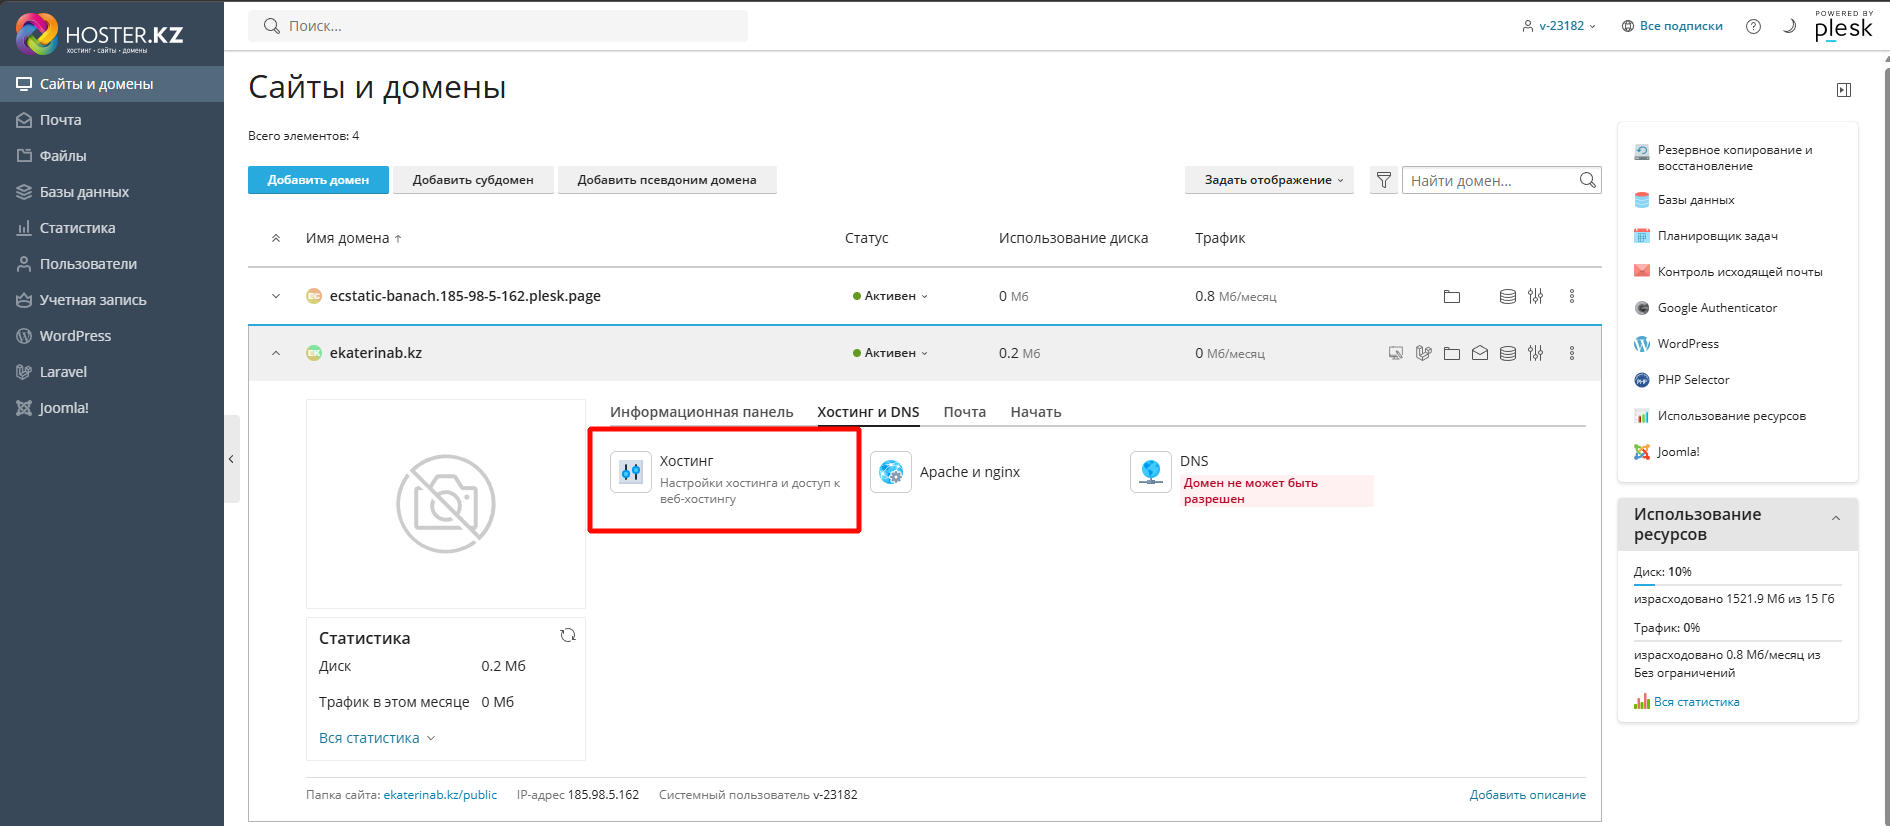
Task: Open file manager folder icon for ecstatic-banach domain
Action: (x=1452, y=296)
